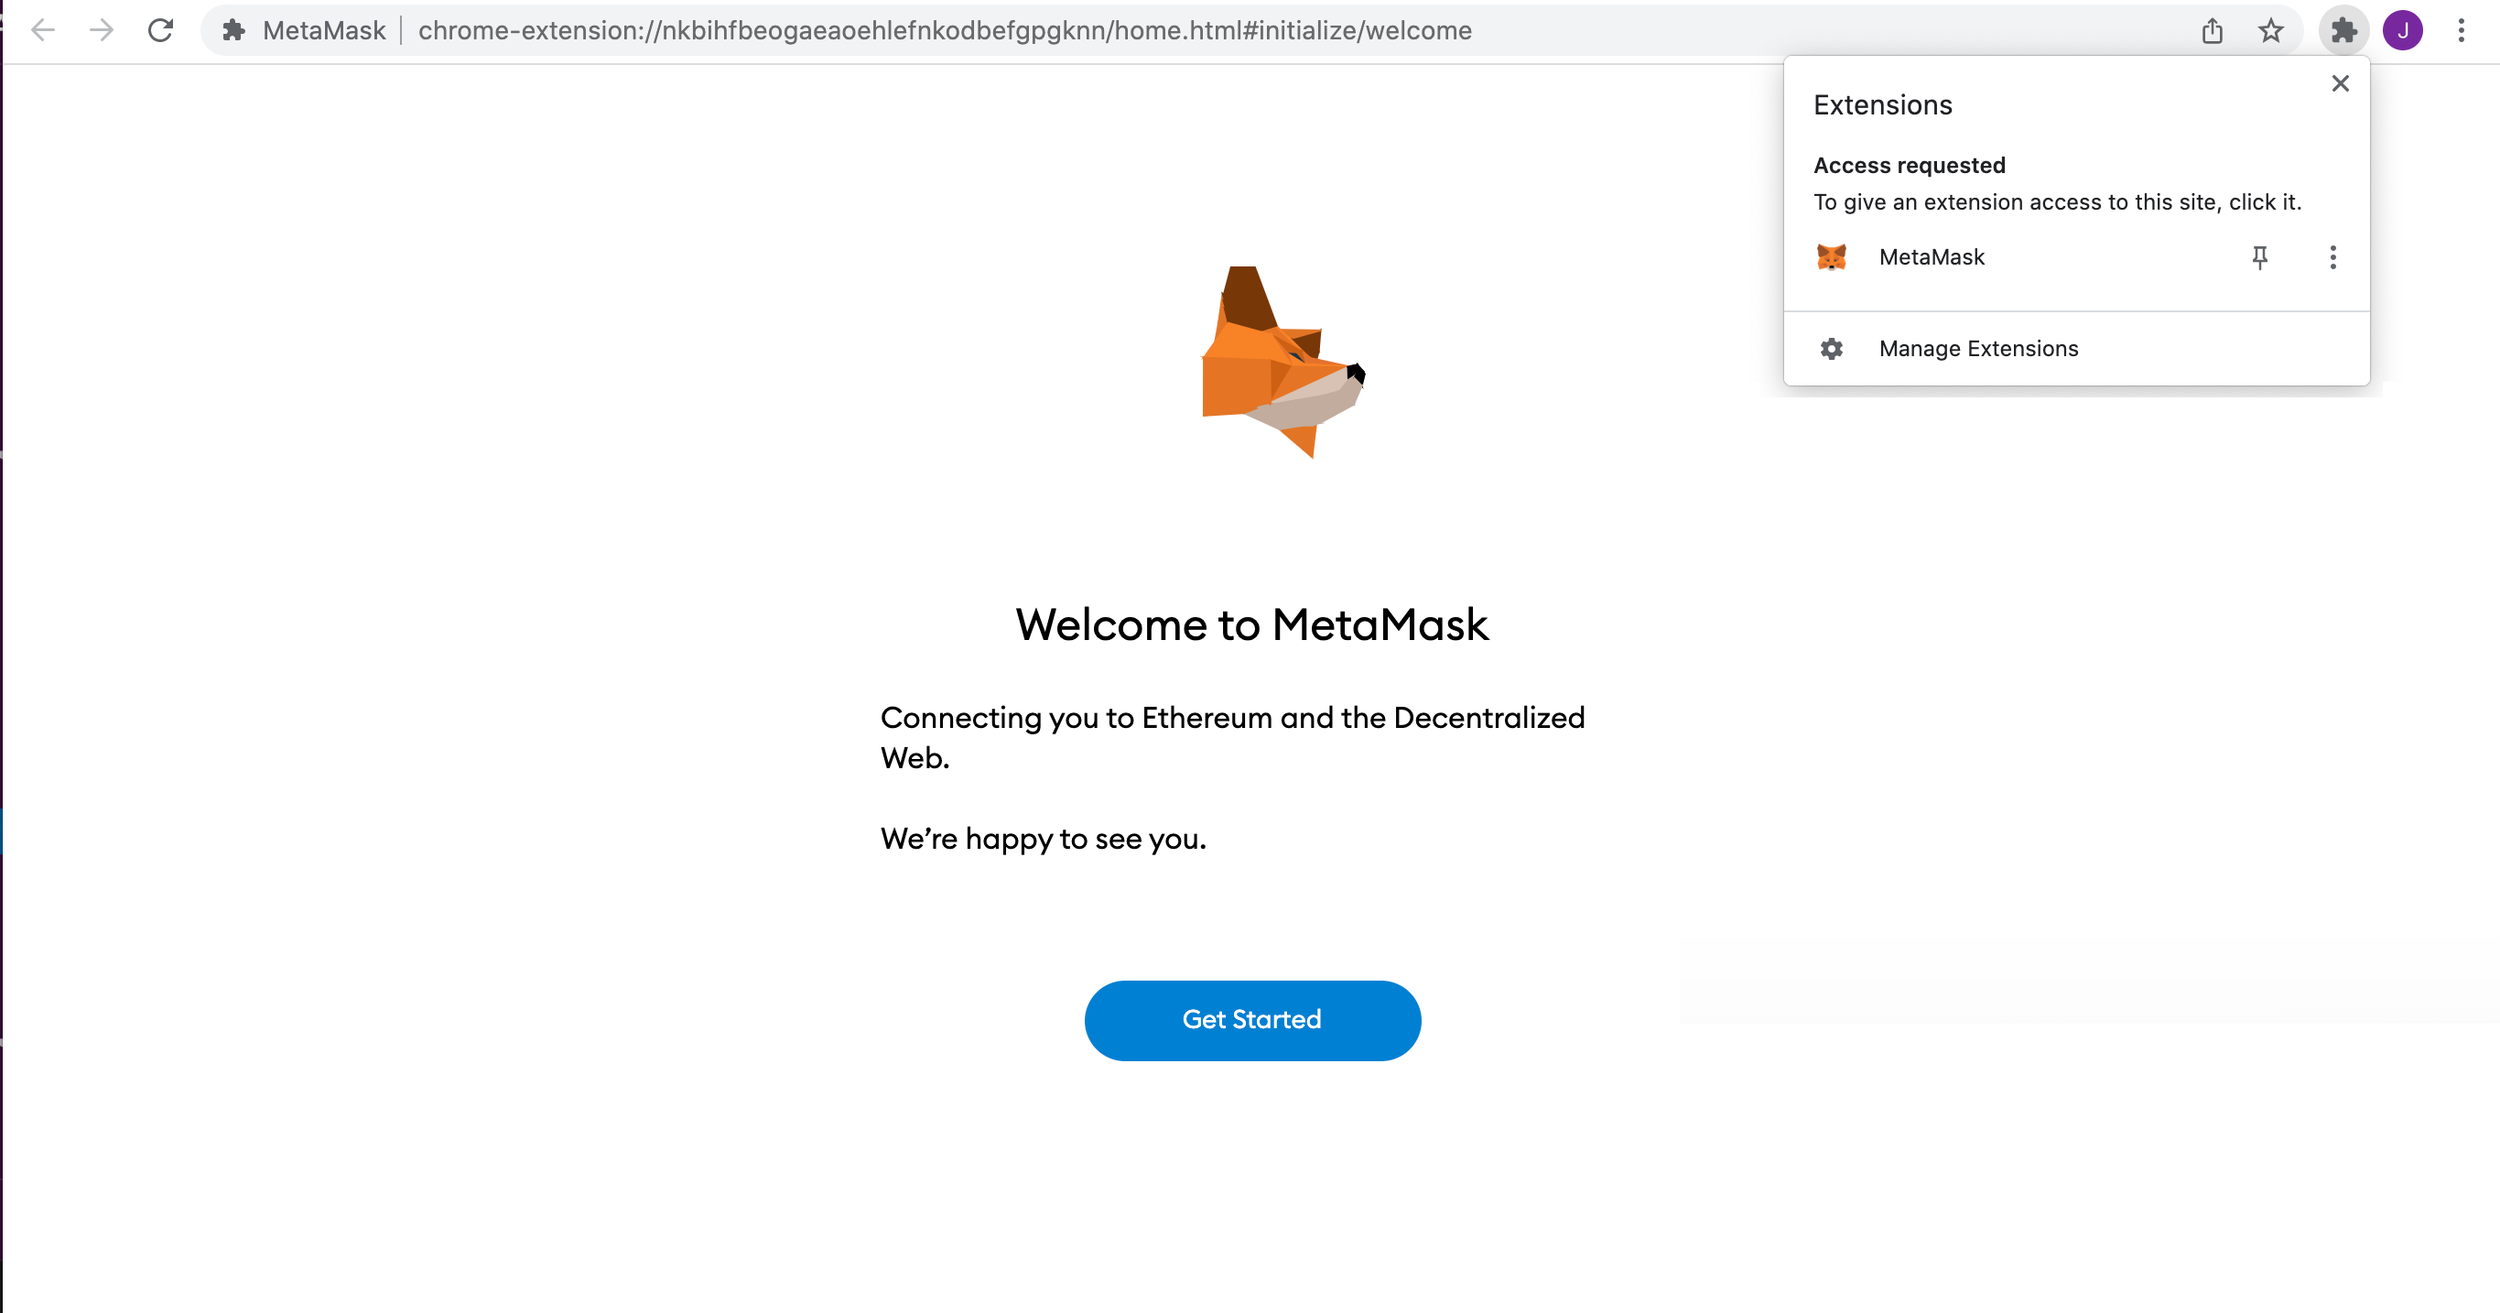Image resolution: width=2500 pixels, height=1313 pixels.
Task: Select the Manage Extensions menu entry
Action: pos(1977,348)
